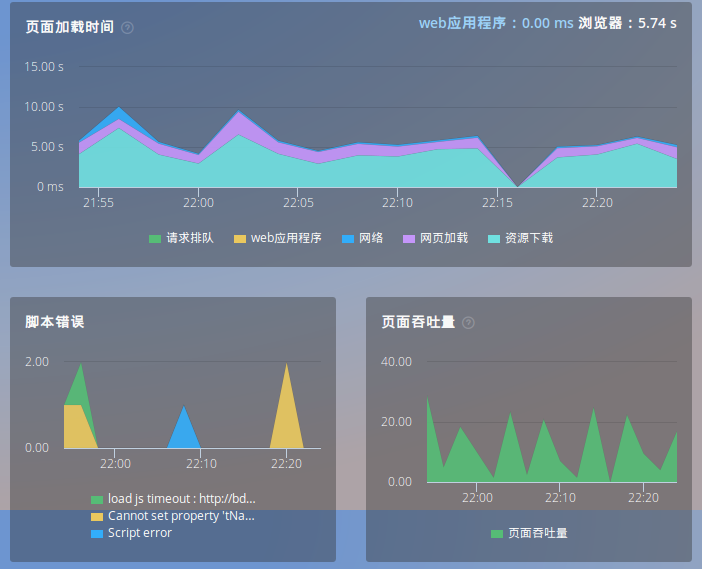This screenshot has height=569, width=702.
Task: Click blue Script error spike at 22:10
Action: [184, 430]
